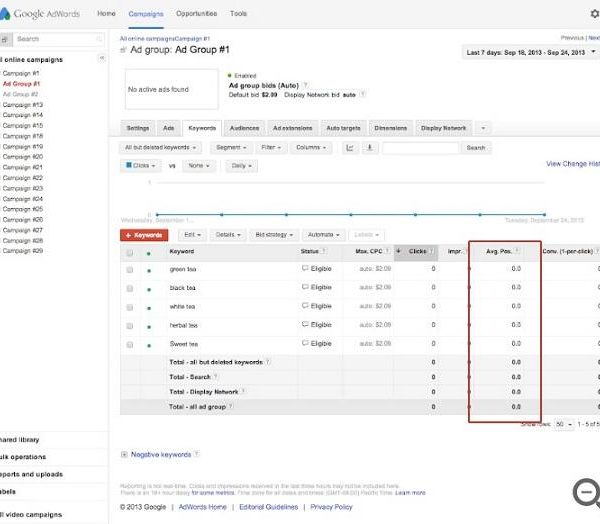
Task: Open the Opportunities menu
Action: 195,14
